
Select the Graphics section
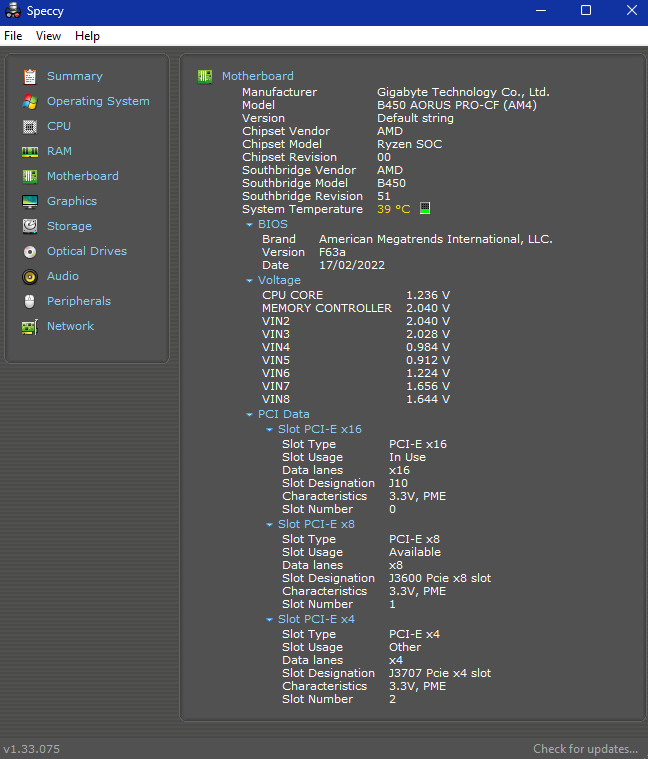72,201
